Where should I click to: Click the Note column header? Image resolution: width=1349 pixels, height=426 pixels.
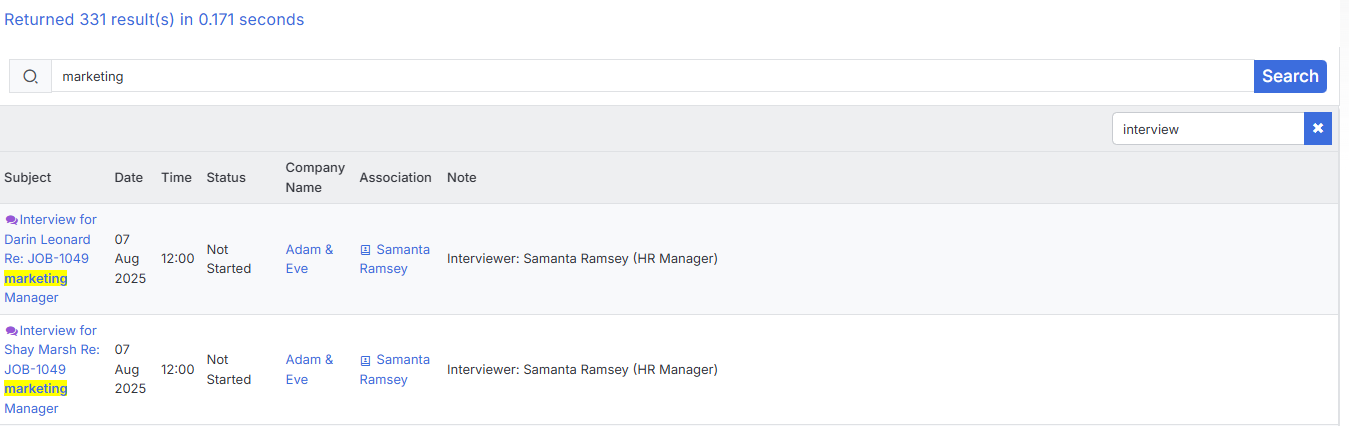pyautogui.click(x=462, y=178)
